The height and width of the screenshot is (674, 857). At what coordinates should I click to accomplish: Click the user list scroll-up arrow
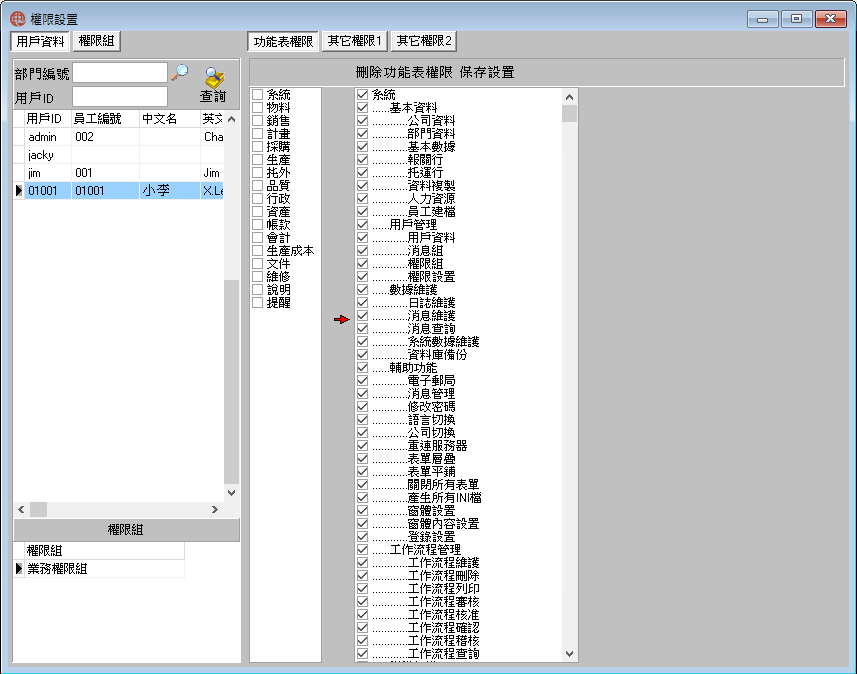click(x=232, y=119)
